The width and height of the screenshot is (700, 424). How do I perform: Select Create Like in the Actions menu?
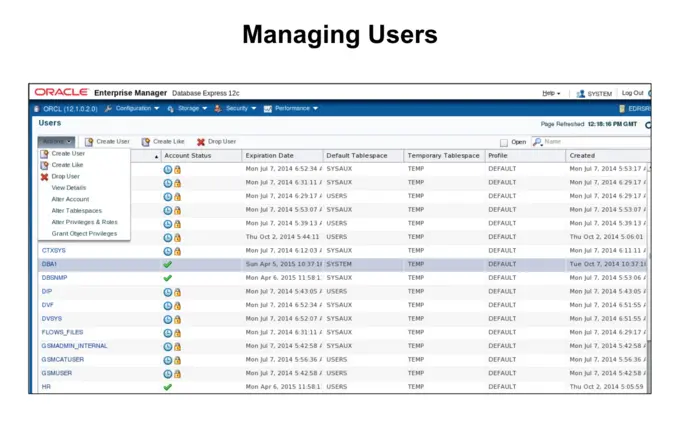pyautogui.click(x=67, y=165)
